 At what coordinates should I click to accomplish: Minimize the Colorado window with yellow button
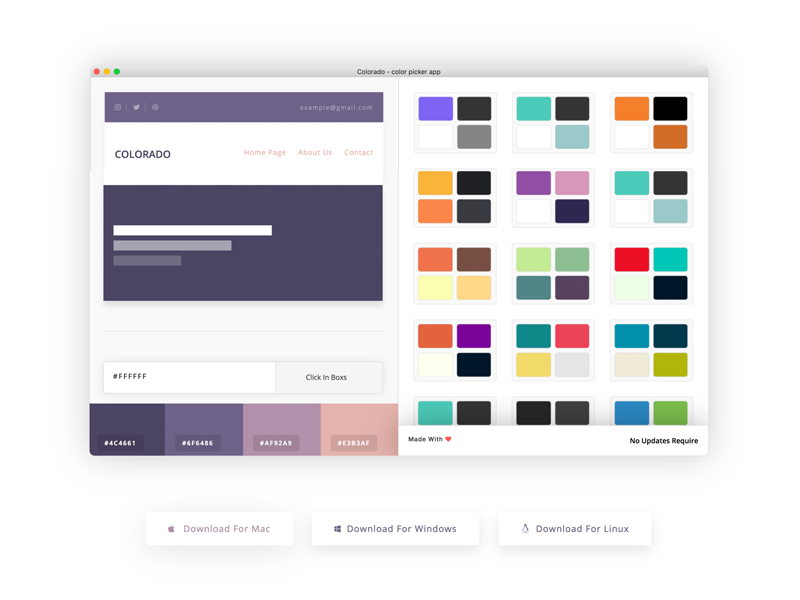(x=107, y=72)
